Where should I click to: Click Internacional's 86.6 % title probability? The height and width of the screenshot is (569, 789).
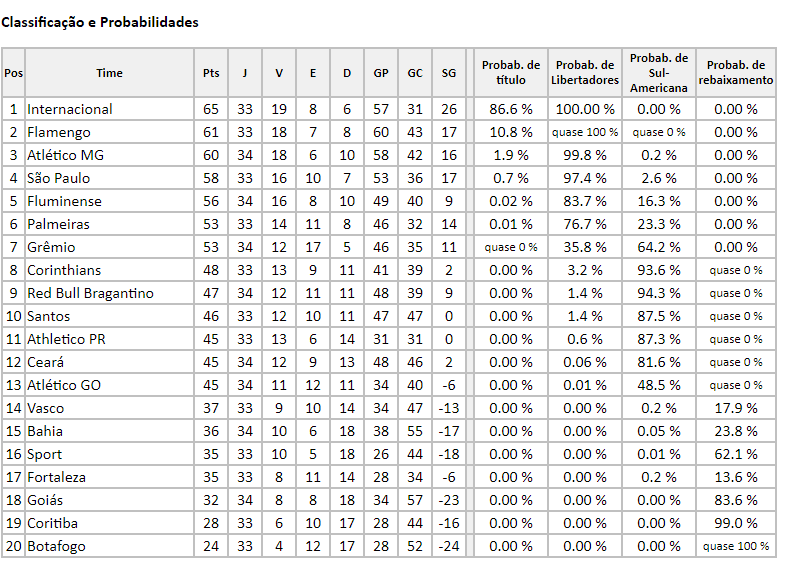[511, 109]
